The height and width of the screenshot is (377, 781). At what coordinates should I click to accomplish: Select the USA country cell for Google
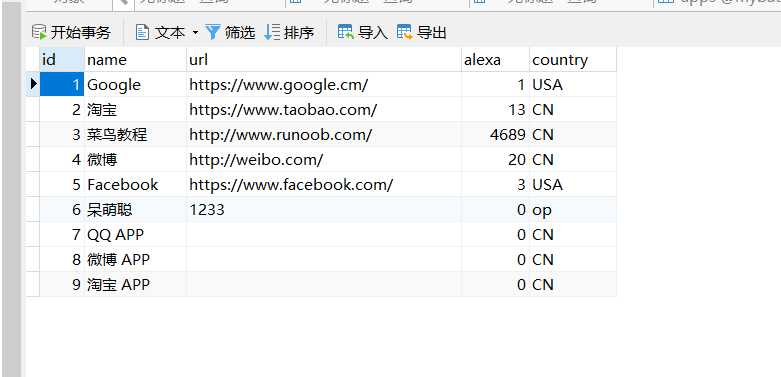pyautogui.click(x=573, y=85)
